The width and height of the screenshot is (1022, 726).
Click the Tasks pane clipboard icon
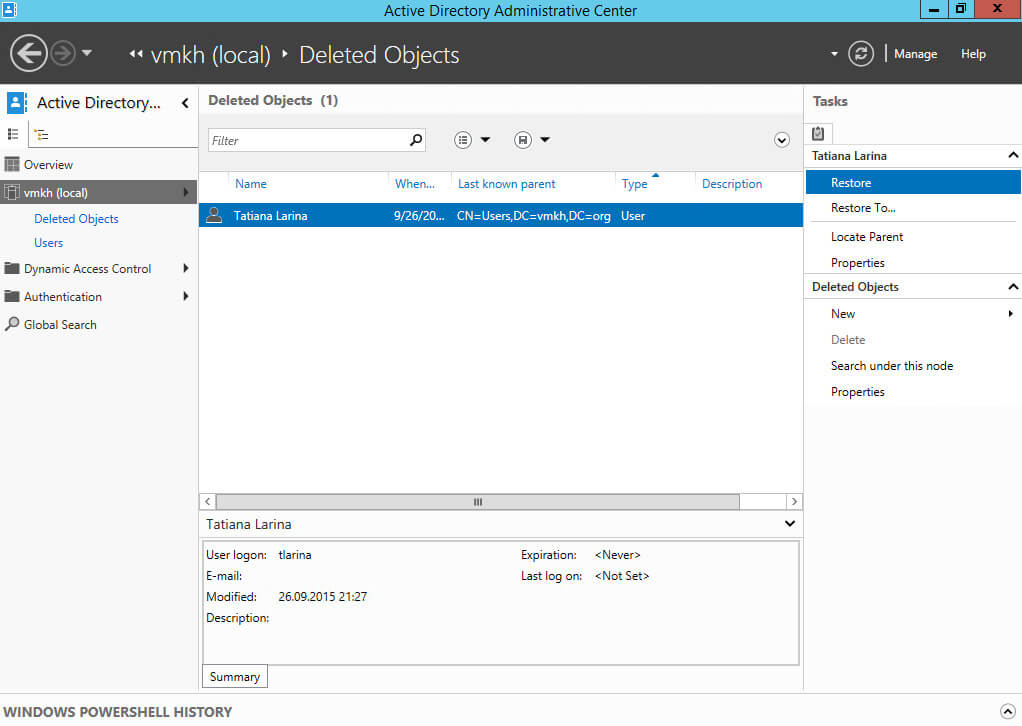pos(818,134)
